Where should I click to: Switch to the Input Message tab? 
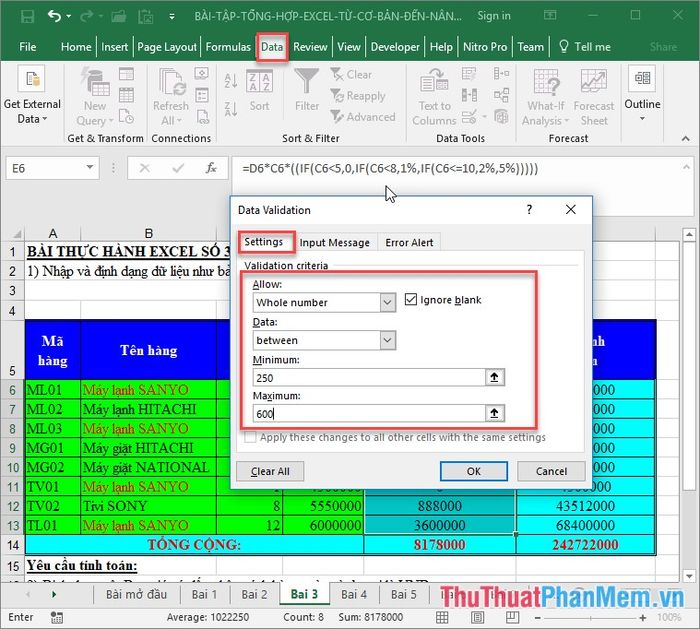pyautogui.click(x=335, y=242)
